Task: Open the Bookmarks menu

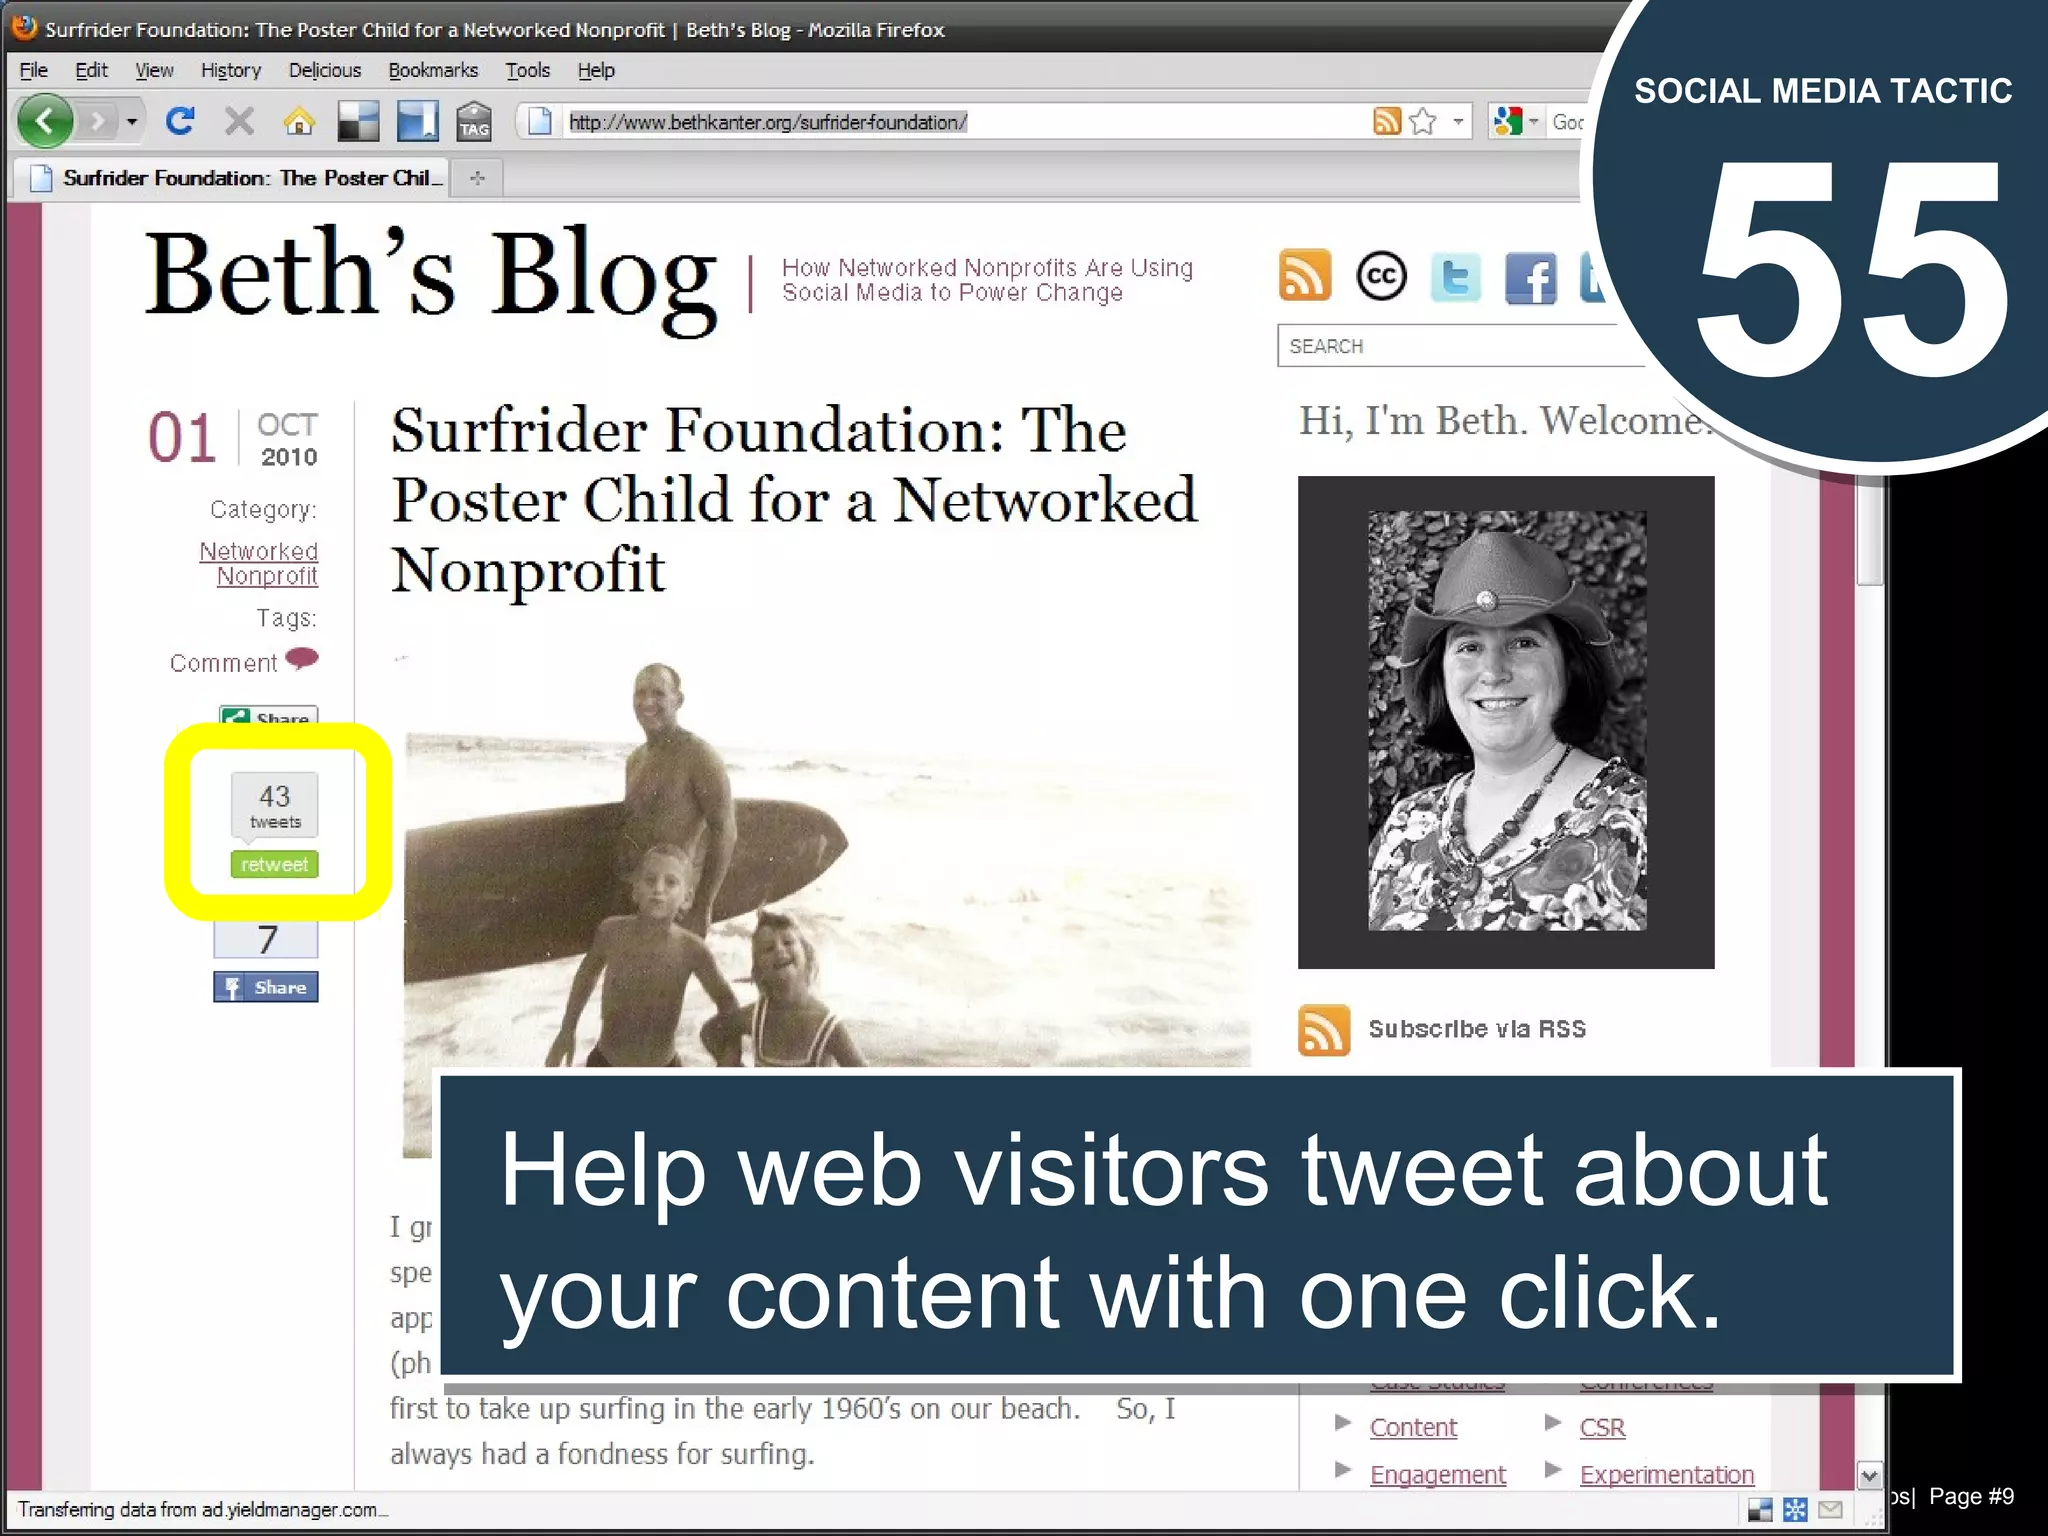Action: [433, 70]
